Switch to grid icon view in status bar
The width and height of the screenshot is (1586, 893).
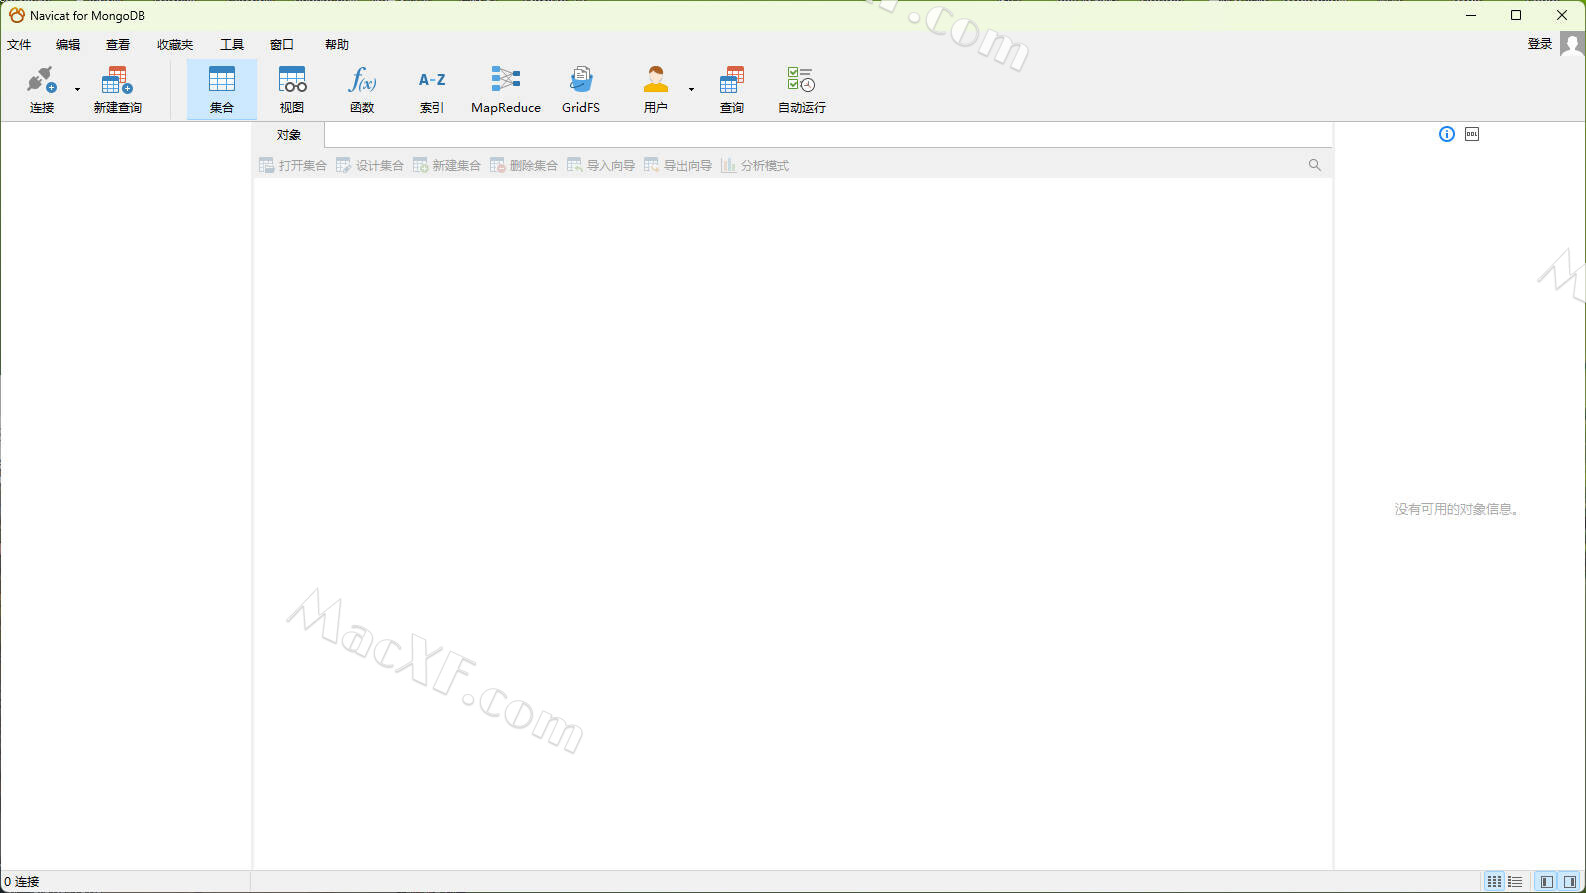(1494, 881)
